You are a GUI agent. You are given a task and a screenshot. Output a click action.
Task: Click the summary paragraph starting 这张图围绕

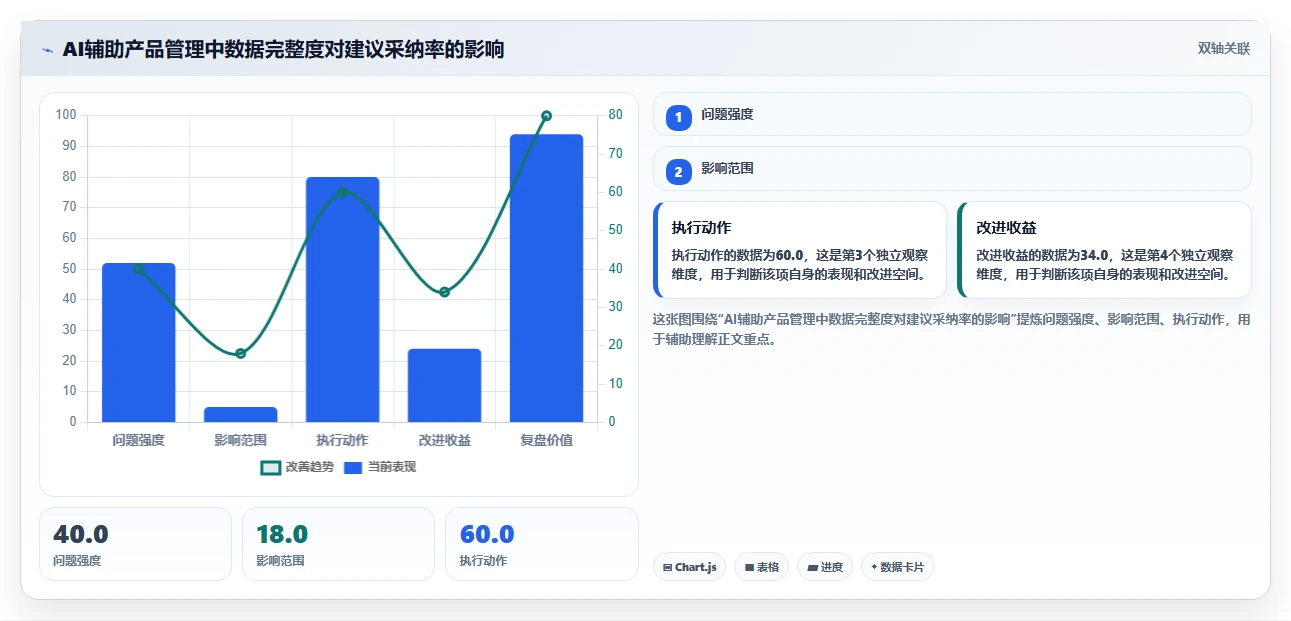[x=951, y=329]
